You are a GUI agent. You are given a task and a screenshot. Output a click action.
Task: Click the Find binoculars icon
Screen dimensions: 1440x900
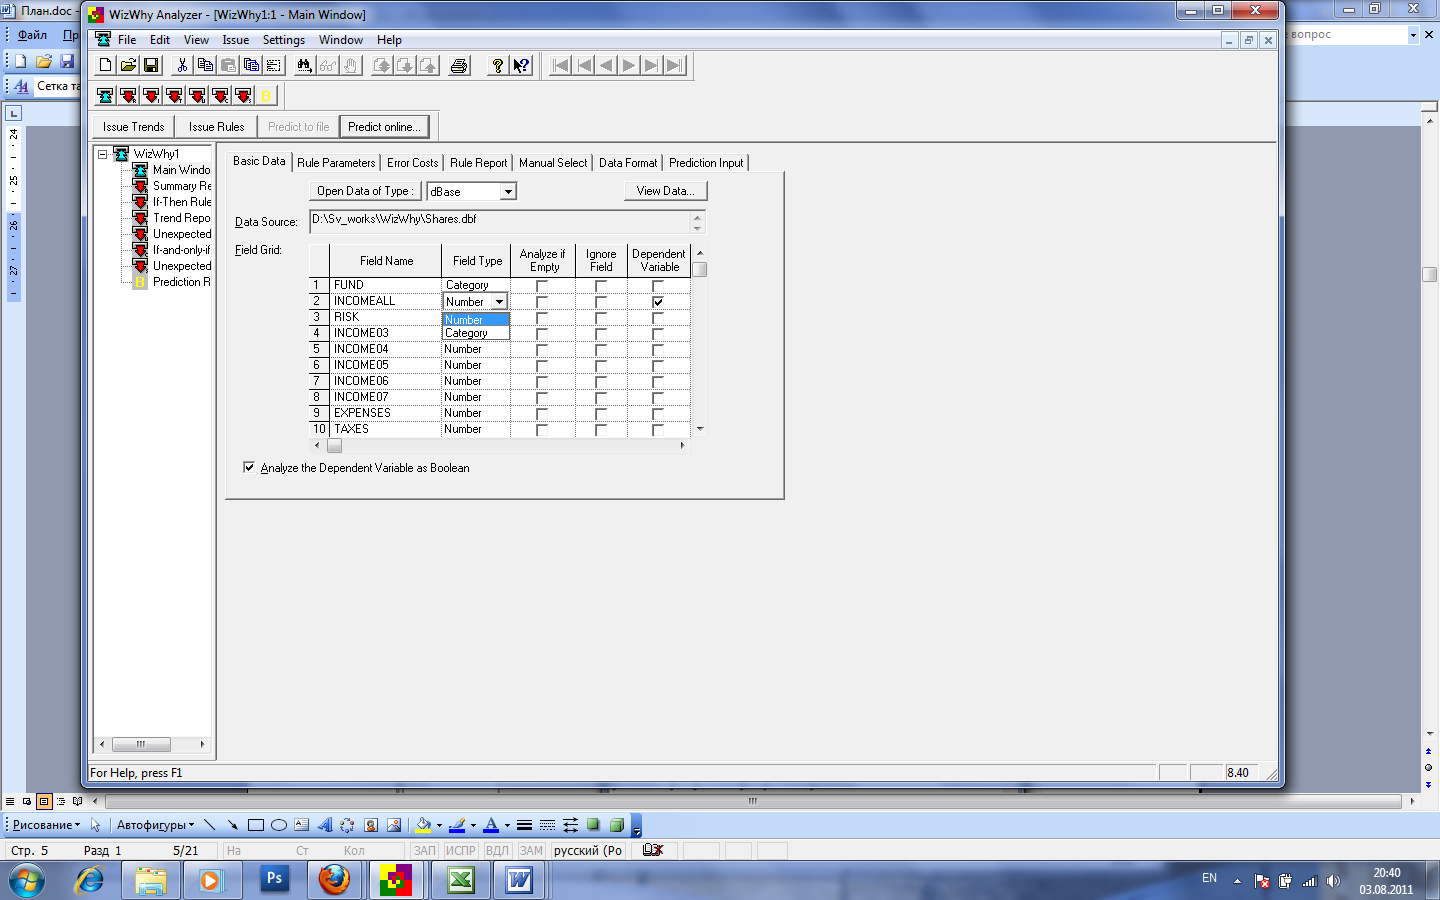pos(304,65)
